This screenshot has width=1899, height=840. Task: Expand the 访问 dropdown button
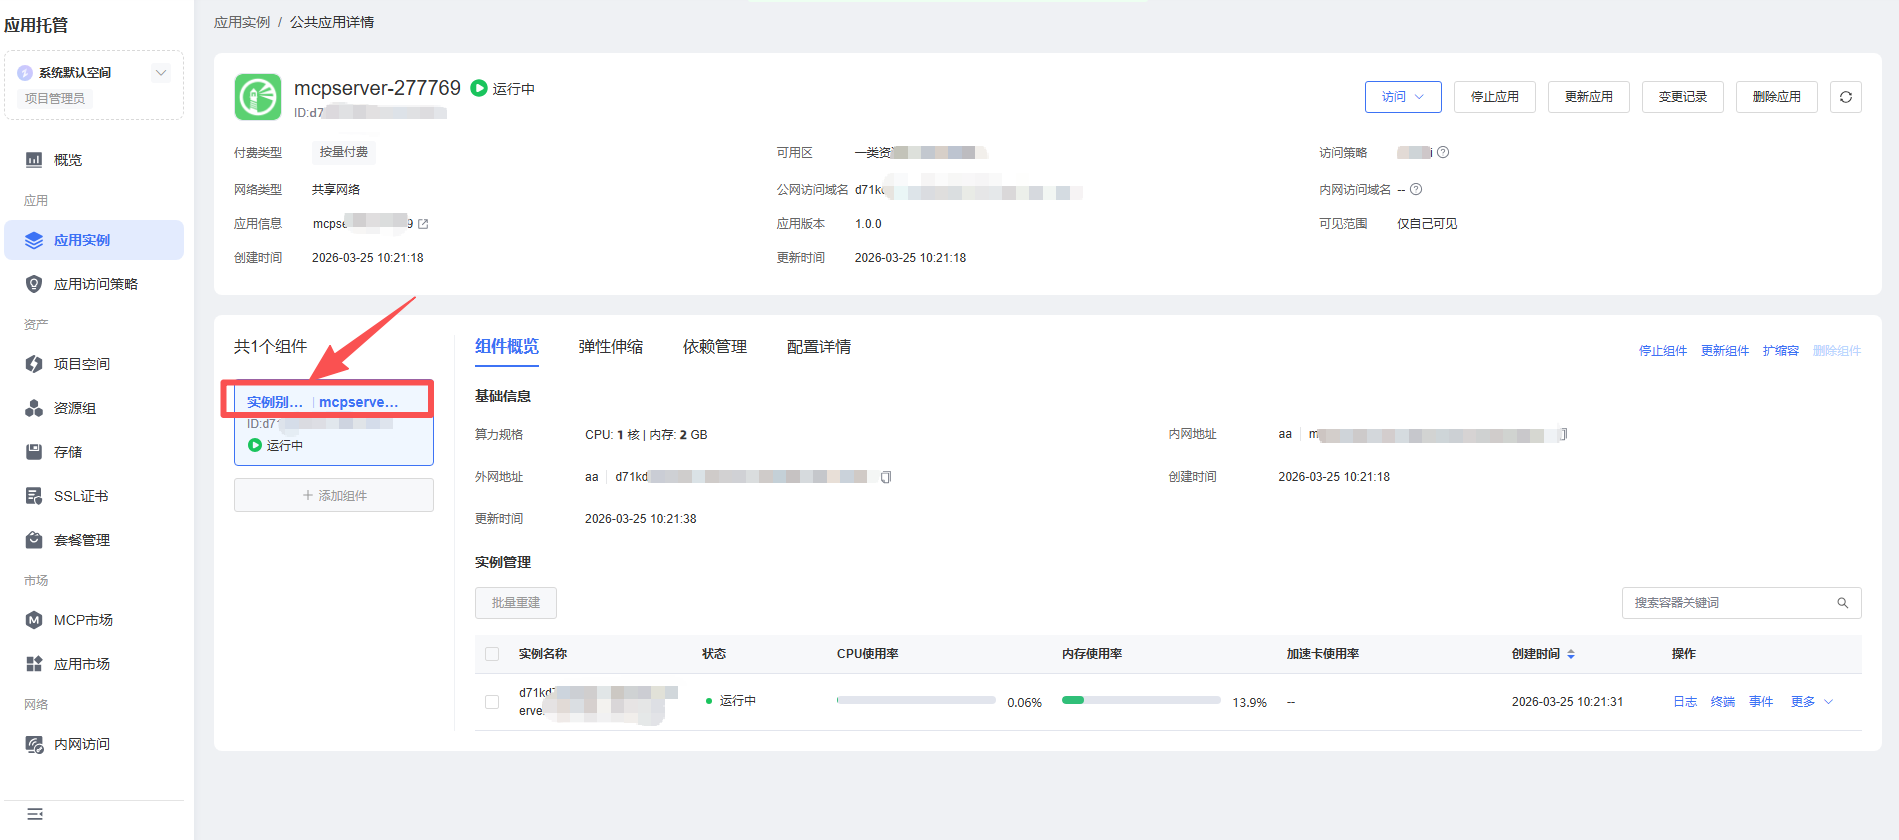coord(1402,97)
